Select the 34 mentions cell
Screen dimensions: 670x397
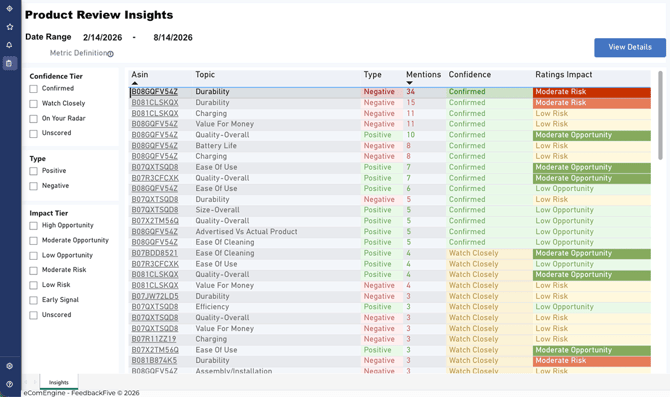(425, 91)
